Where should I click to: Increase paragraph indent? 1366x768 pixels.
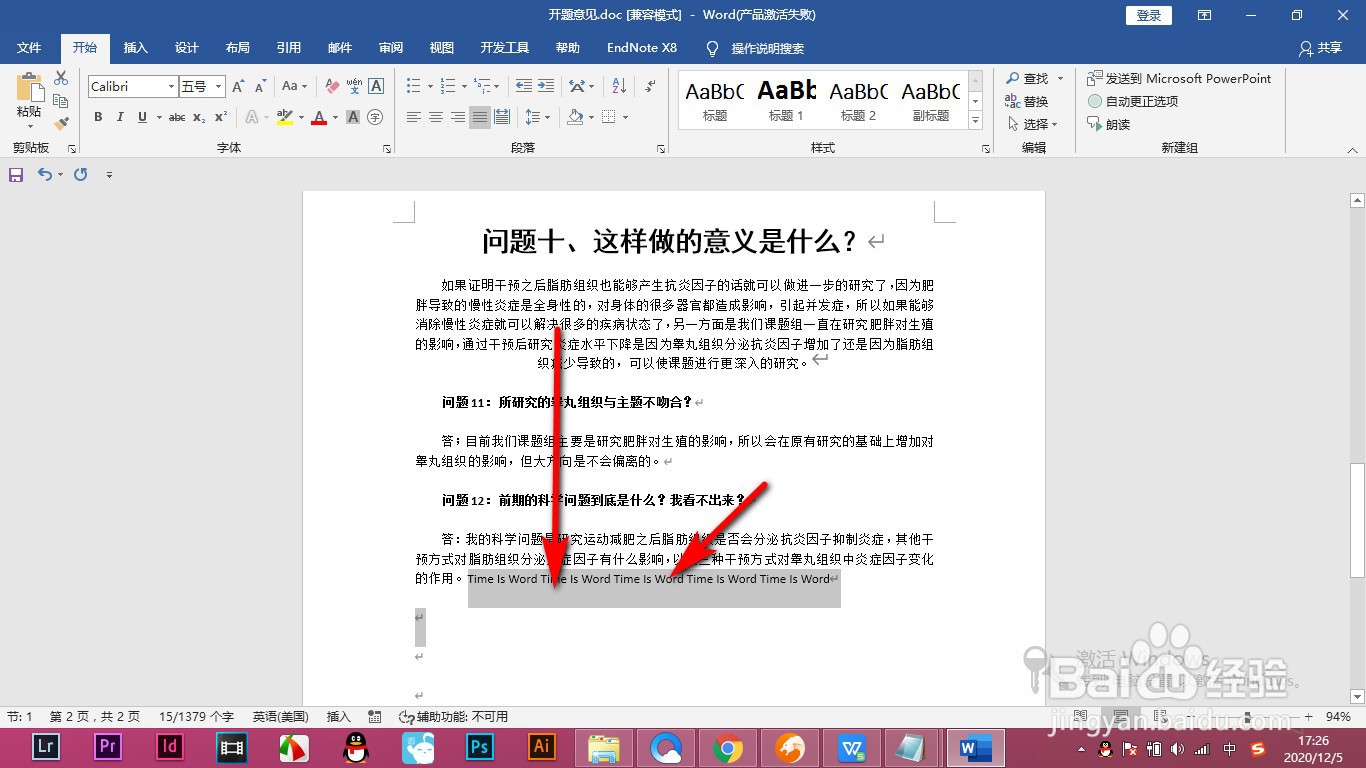click(545, 87)
